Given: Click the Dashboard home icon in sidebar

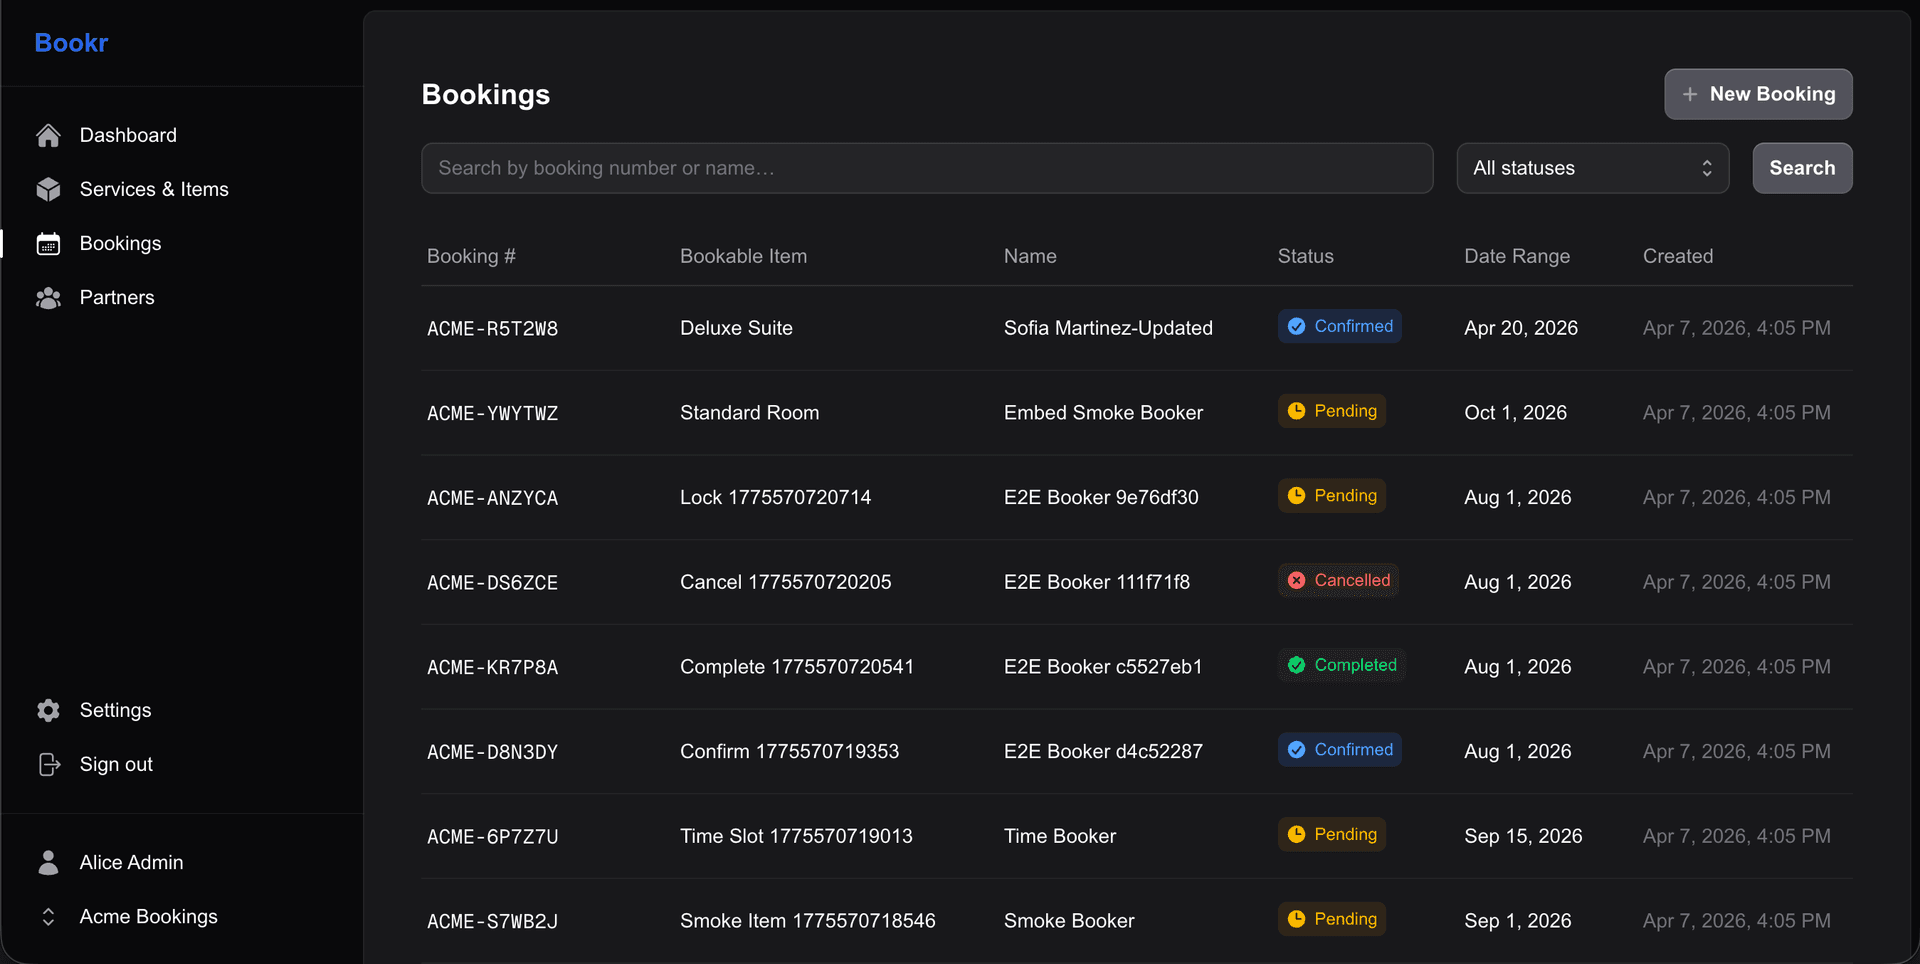Looking at the screenshot, I should tap(48, 135).
